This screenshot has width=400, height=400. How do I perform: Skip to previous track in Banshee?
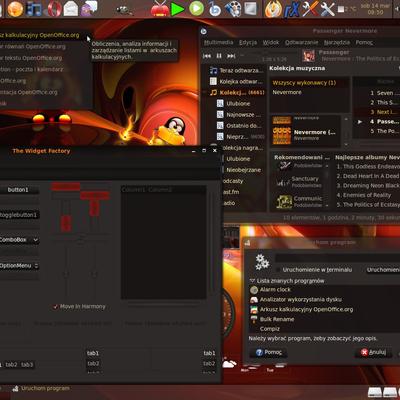pos(207,56)
